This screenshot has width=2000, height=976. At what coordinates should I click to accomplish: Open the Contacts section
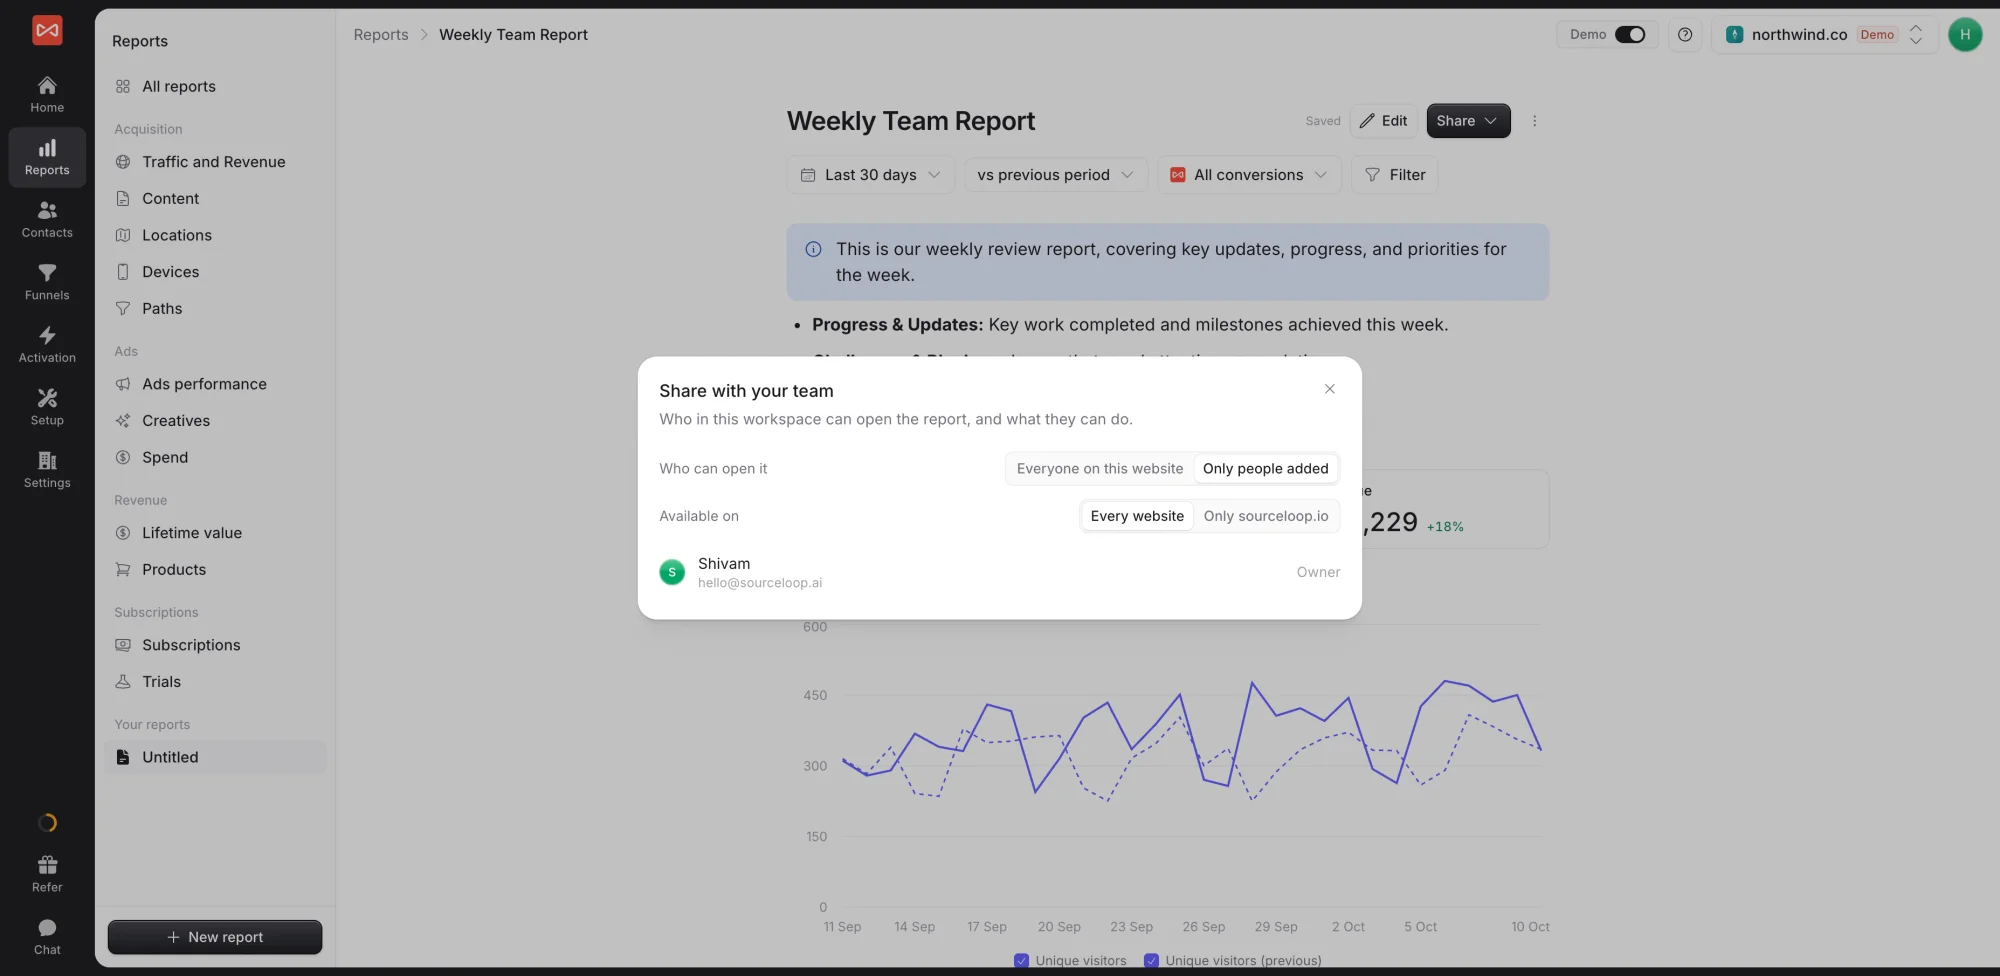click(47, 220)
